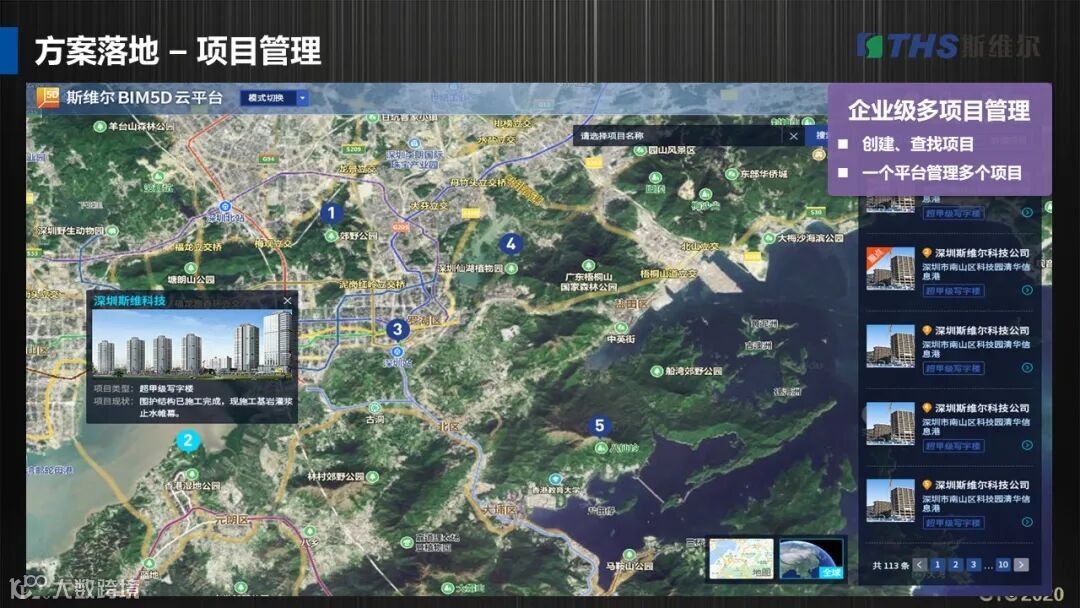Jump to page 10 of the project list

click(x=1003, y=565)
